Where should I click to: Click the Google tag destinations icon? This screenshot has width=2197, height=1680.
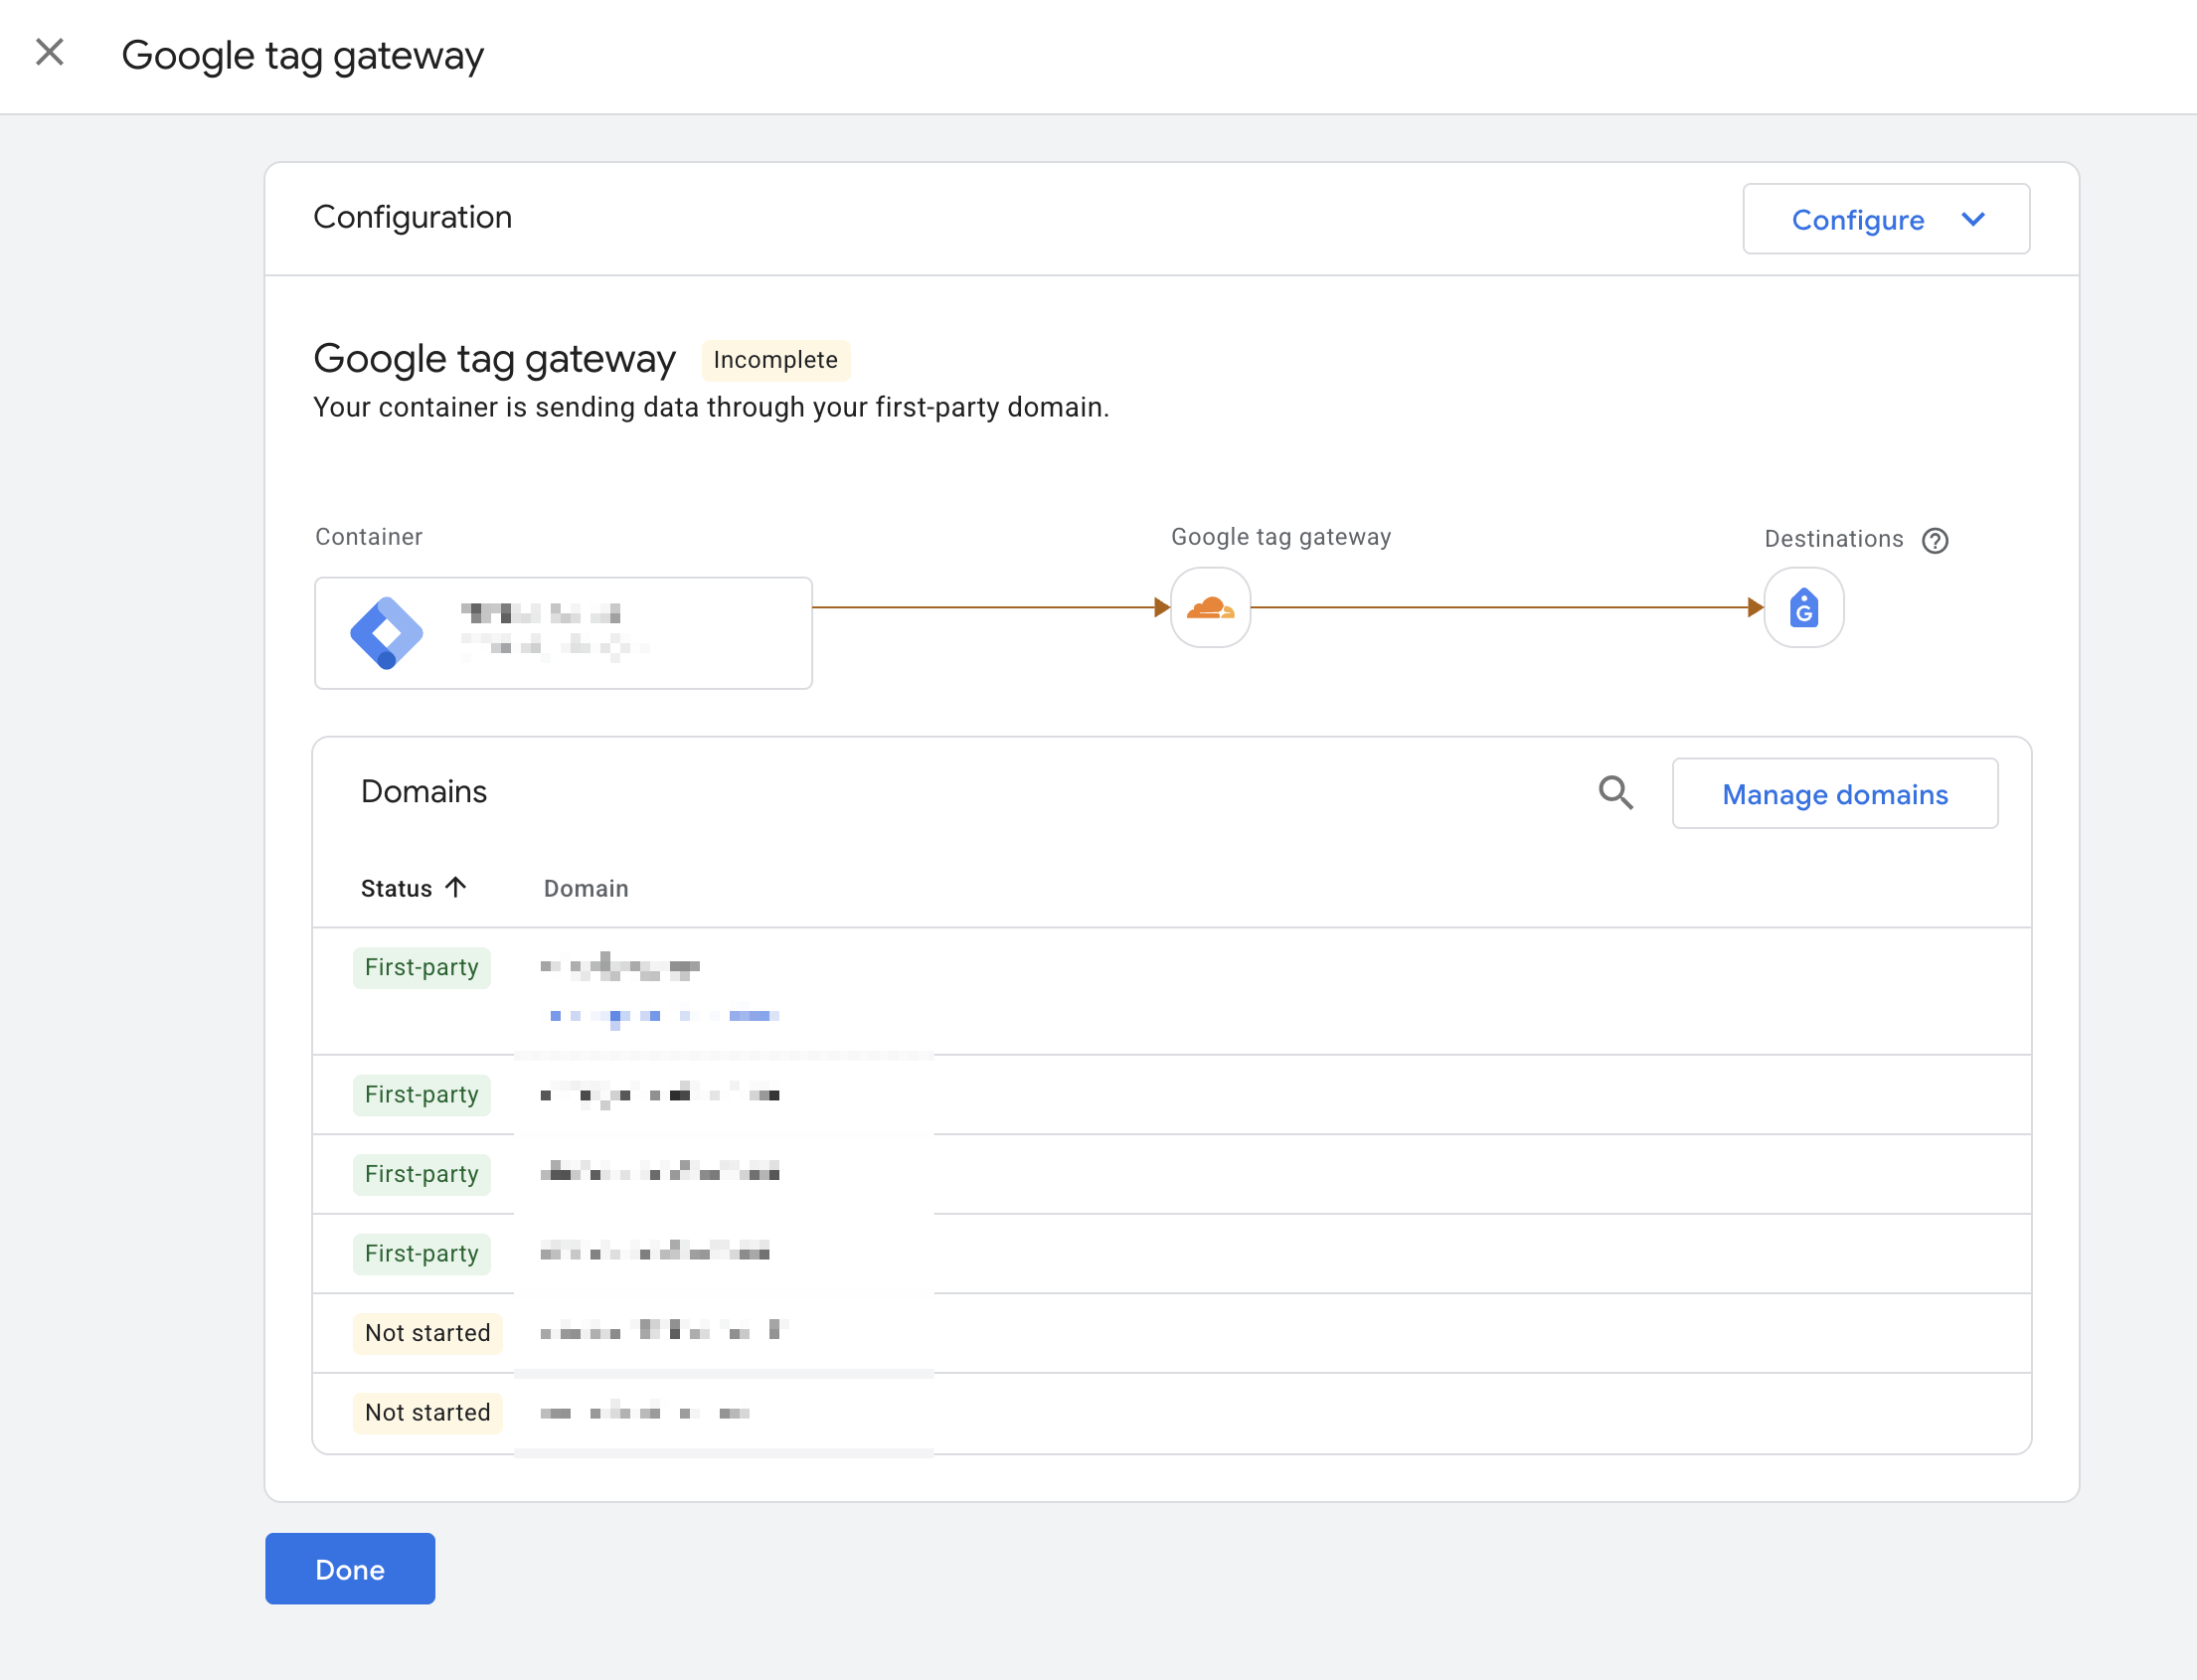point(1803,607)
